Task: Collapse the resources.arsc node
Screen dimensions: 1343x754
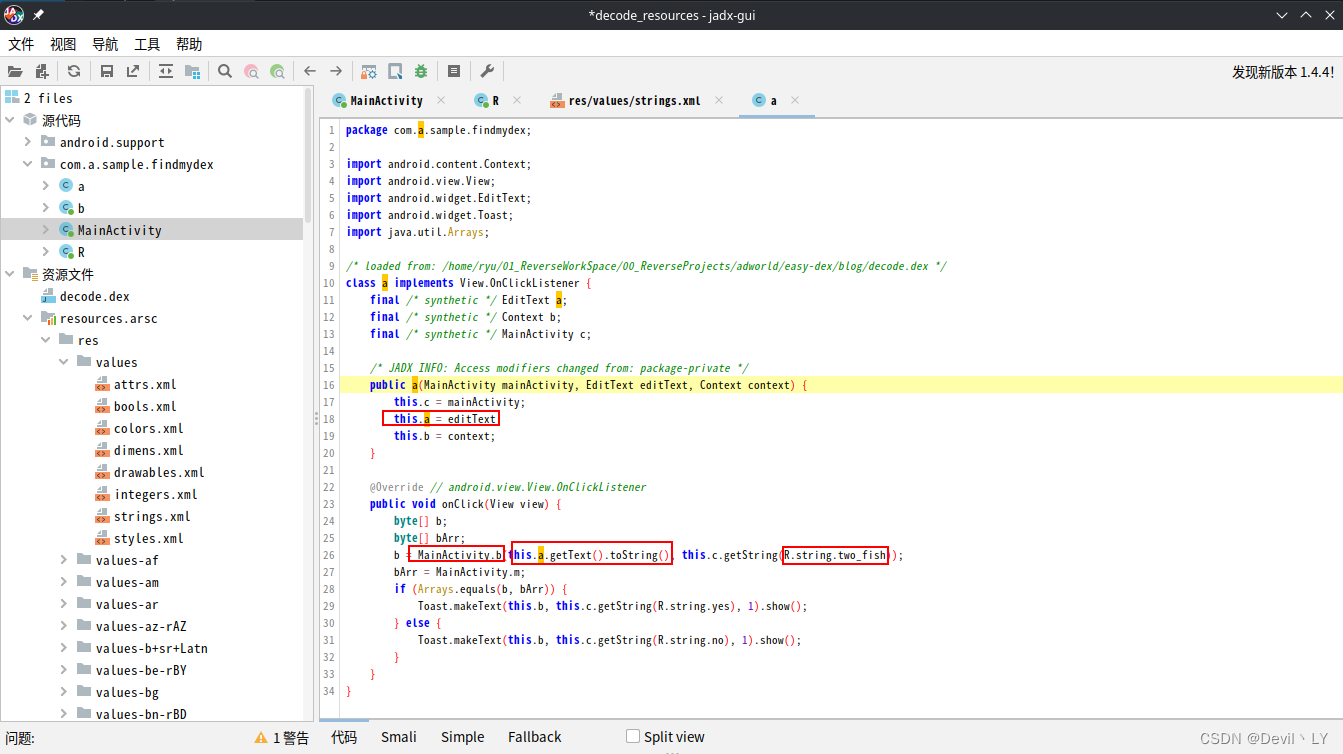Action: (x=28, y=318)
